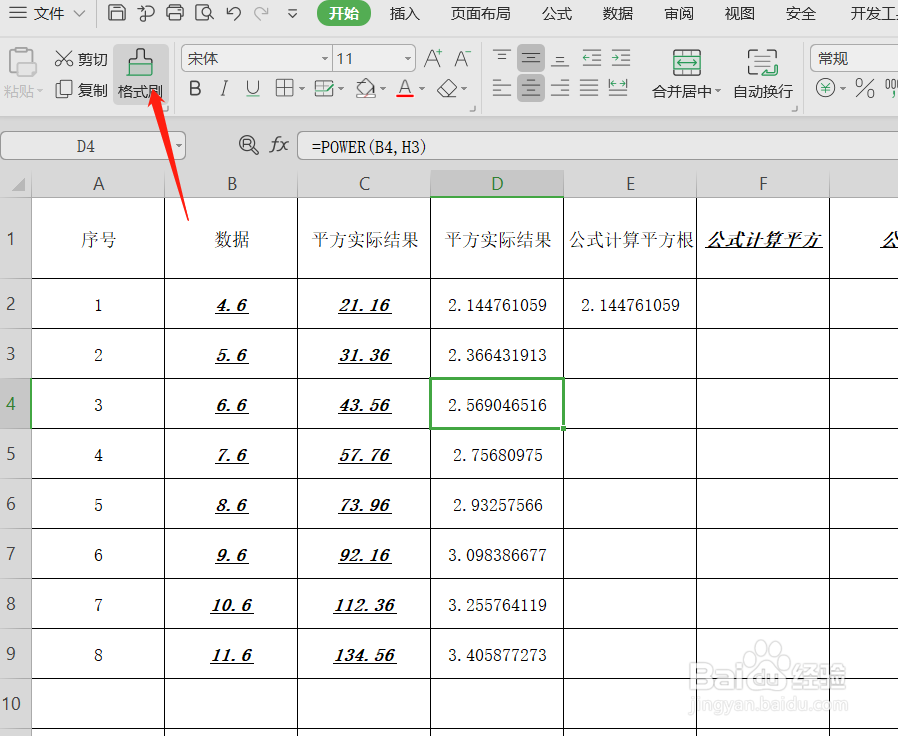Viewport: 898px width, 736px height.
Task: Align text right
Action: coord(560,89)
